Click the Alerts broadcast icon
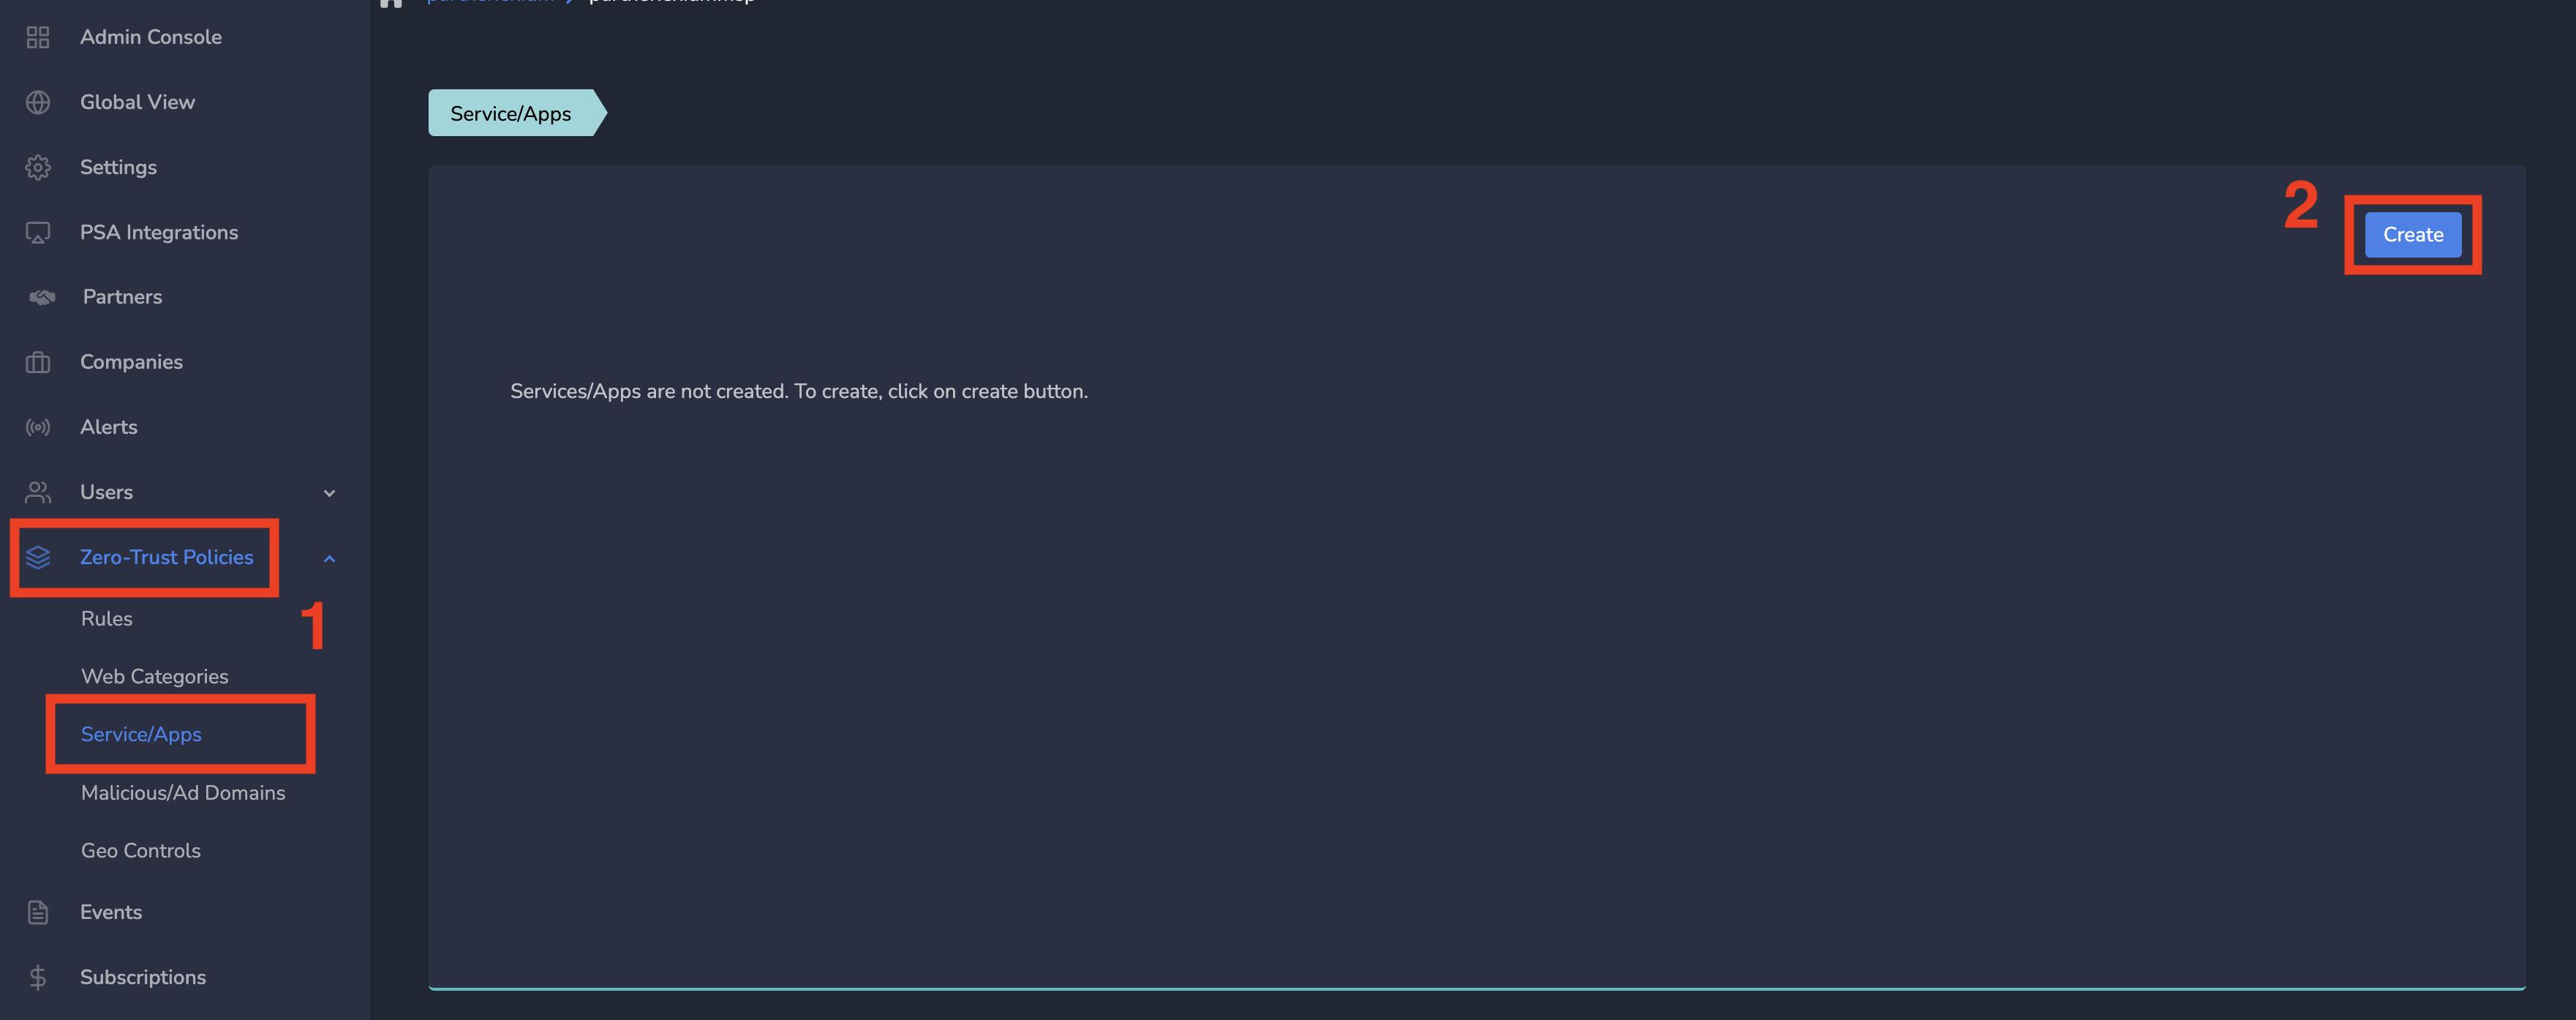 click(38, 427)
